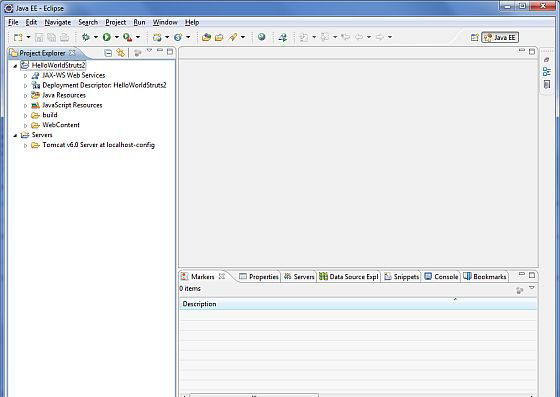Click the Last Edit Location icon
The image size is (560, 397).
tap(345, 37)
